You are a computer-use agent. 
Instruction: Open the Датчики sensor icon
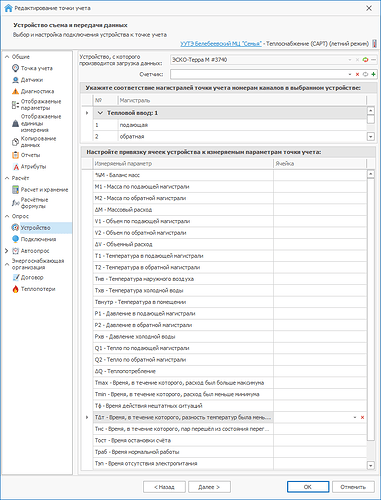coord(15,80)
